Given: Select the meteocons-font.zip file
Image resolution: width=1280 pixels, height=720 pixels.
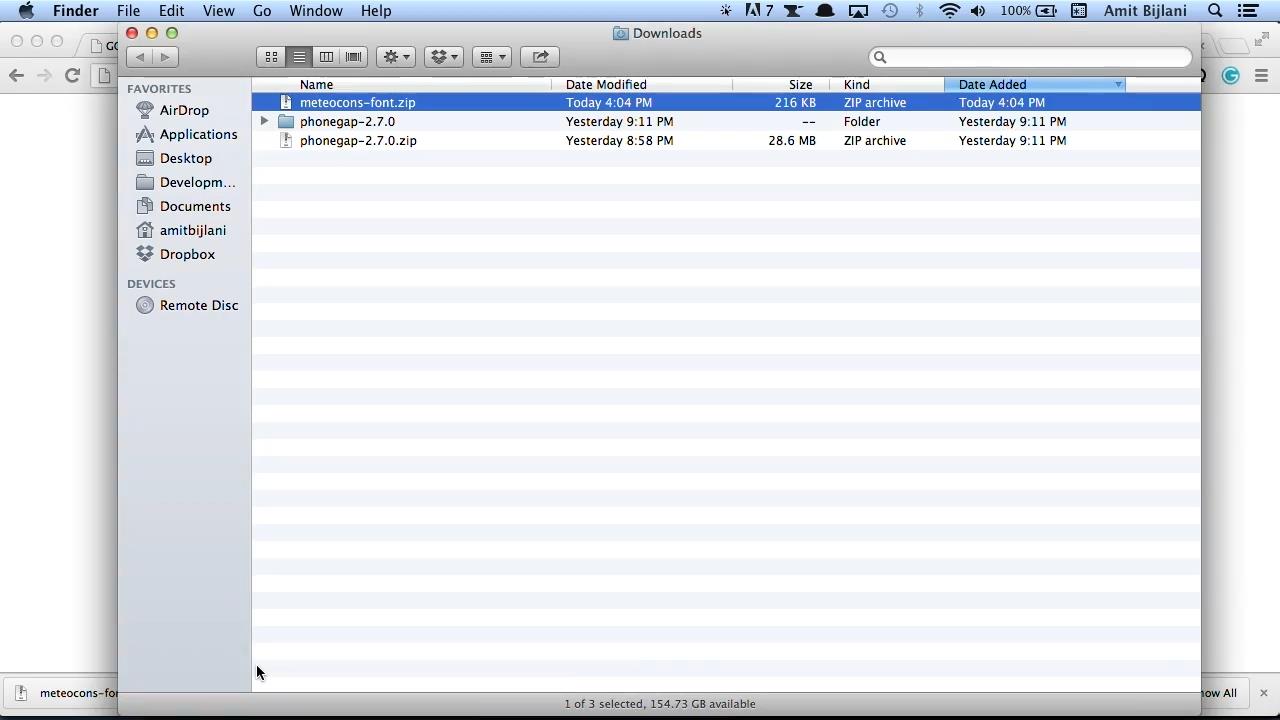Looking at the screenshot, I should click(726, 102).
